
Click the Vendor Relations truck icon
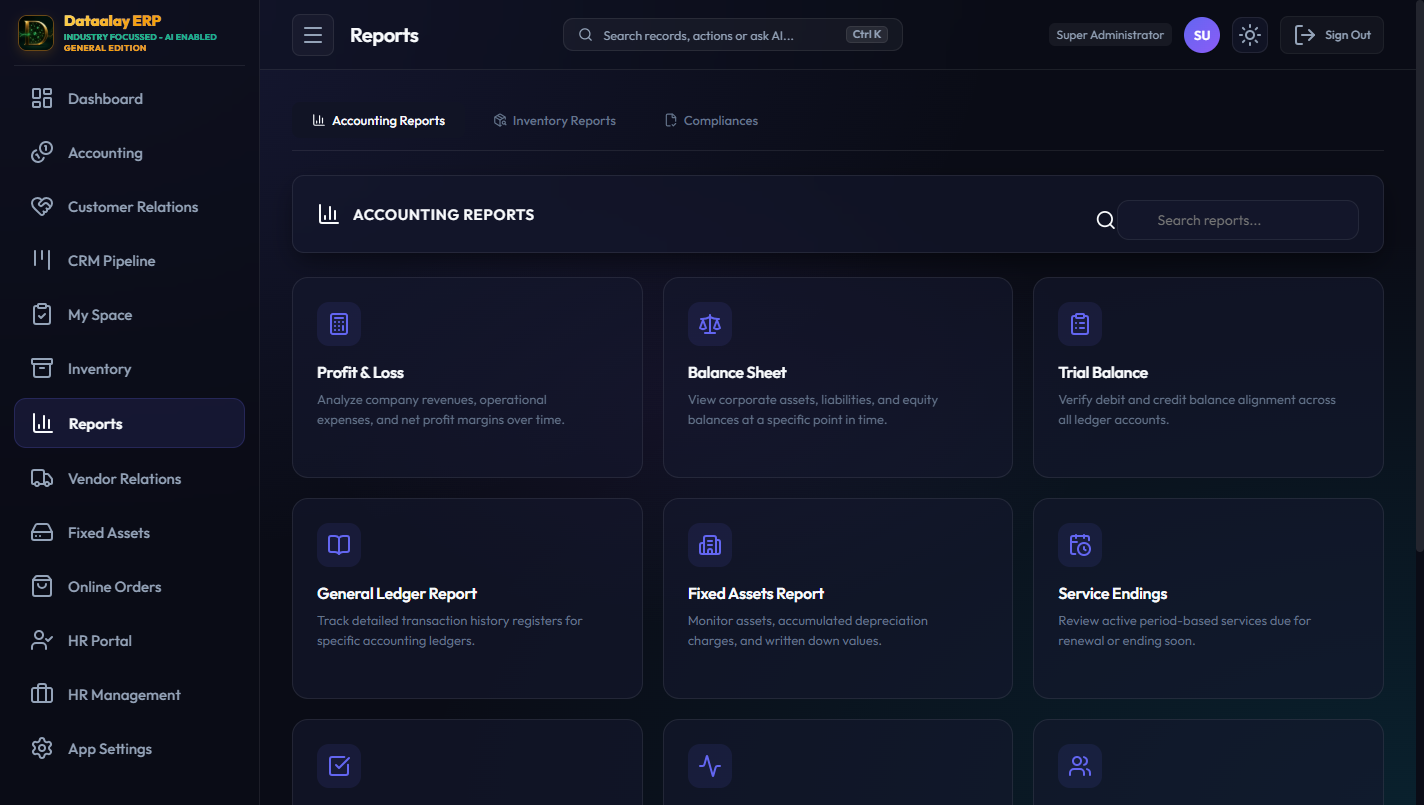[42, 478]
